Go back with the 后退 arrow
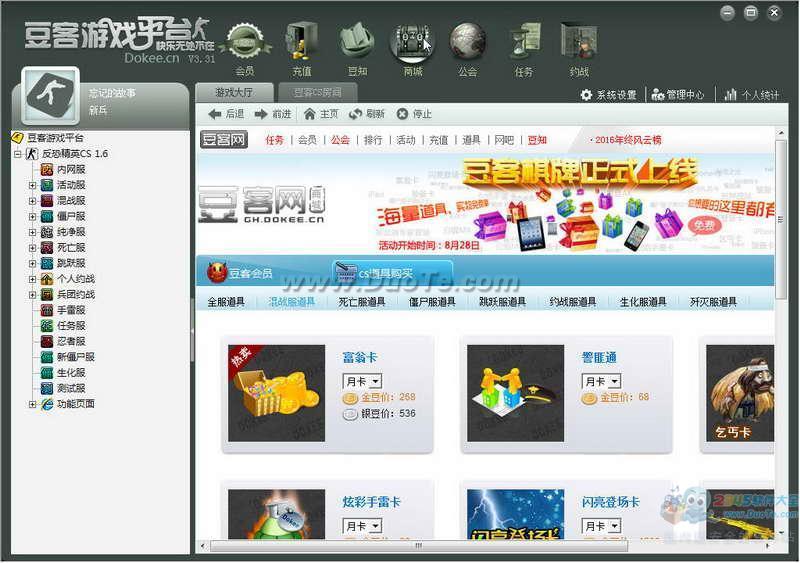800x563 pixels. 226,114
